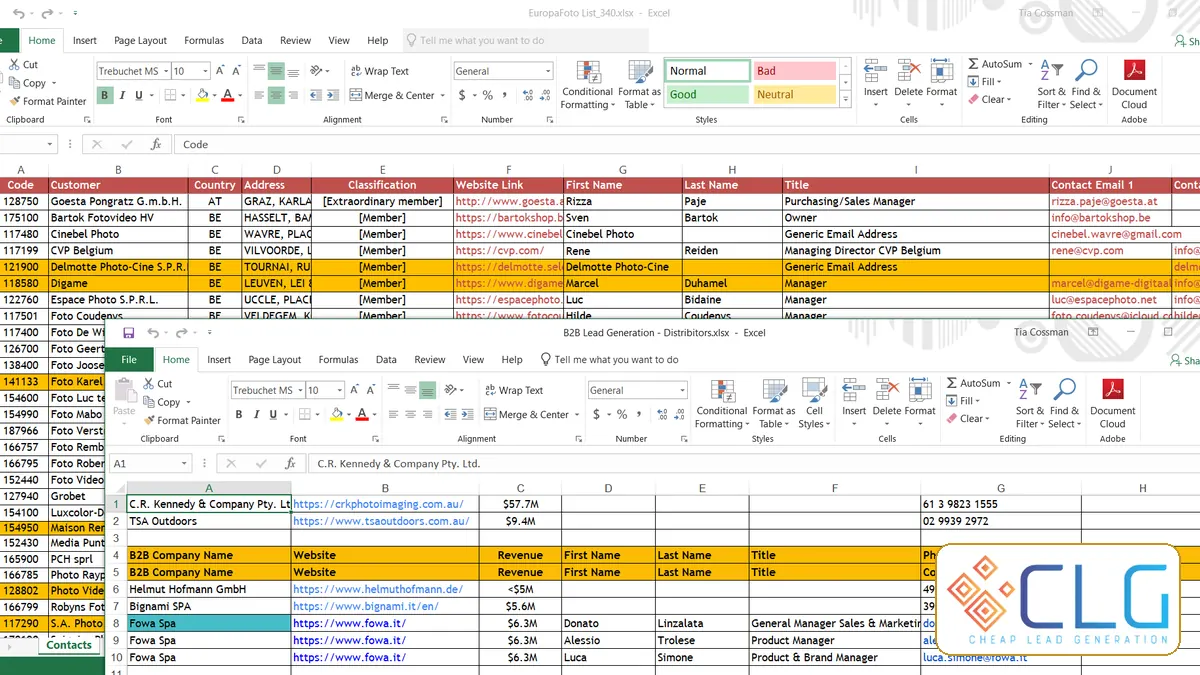Screen dimensions: 1200x675
Task: Apply the Neutral cell style
Action: [794, 95]
